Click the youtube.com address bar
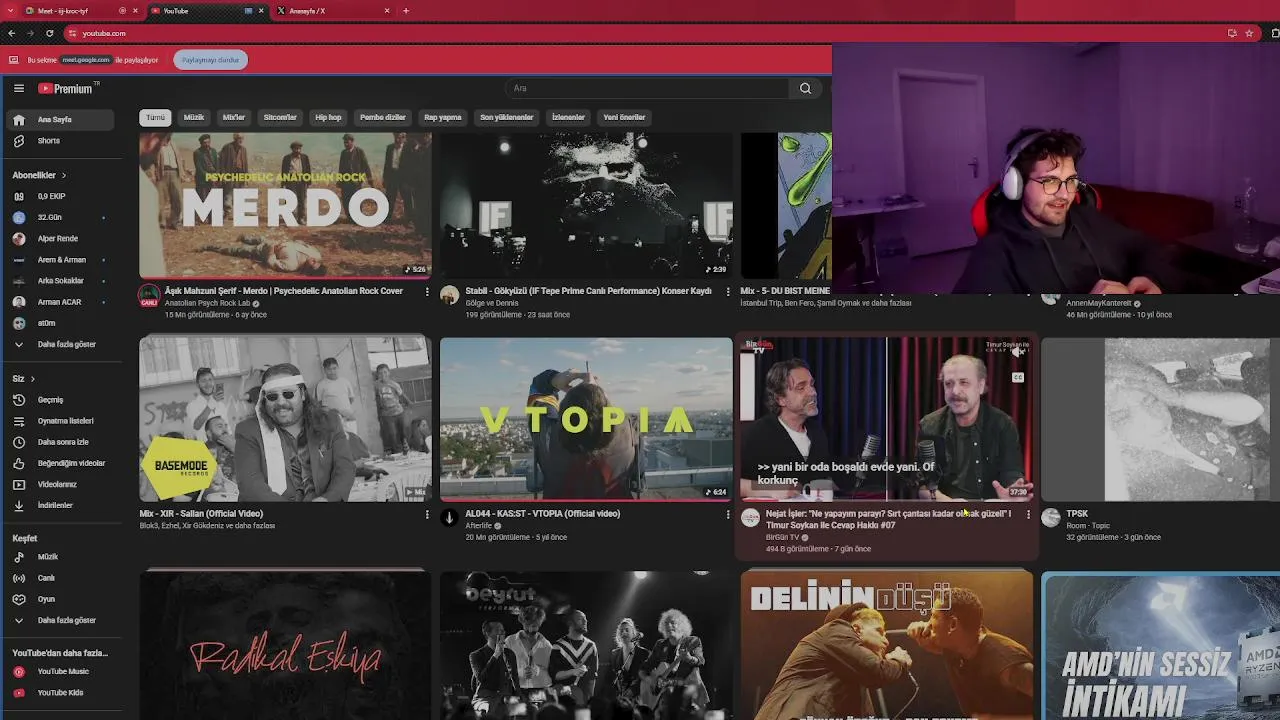1280x720 pixels. coord(640,33)
